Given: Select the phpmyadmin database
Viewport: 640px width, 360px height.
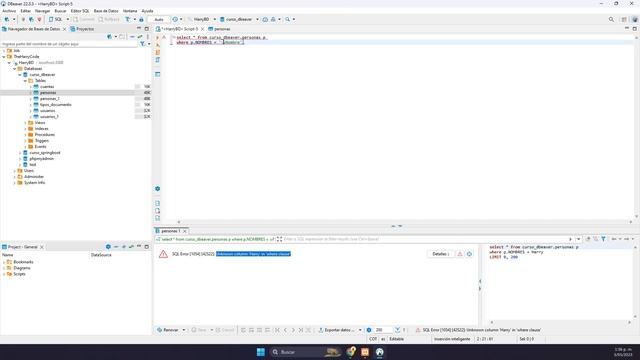Looking at the screenshot, I should (42, 159).
